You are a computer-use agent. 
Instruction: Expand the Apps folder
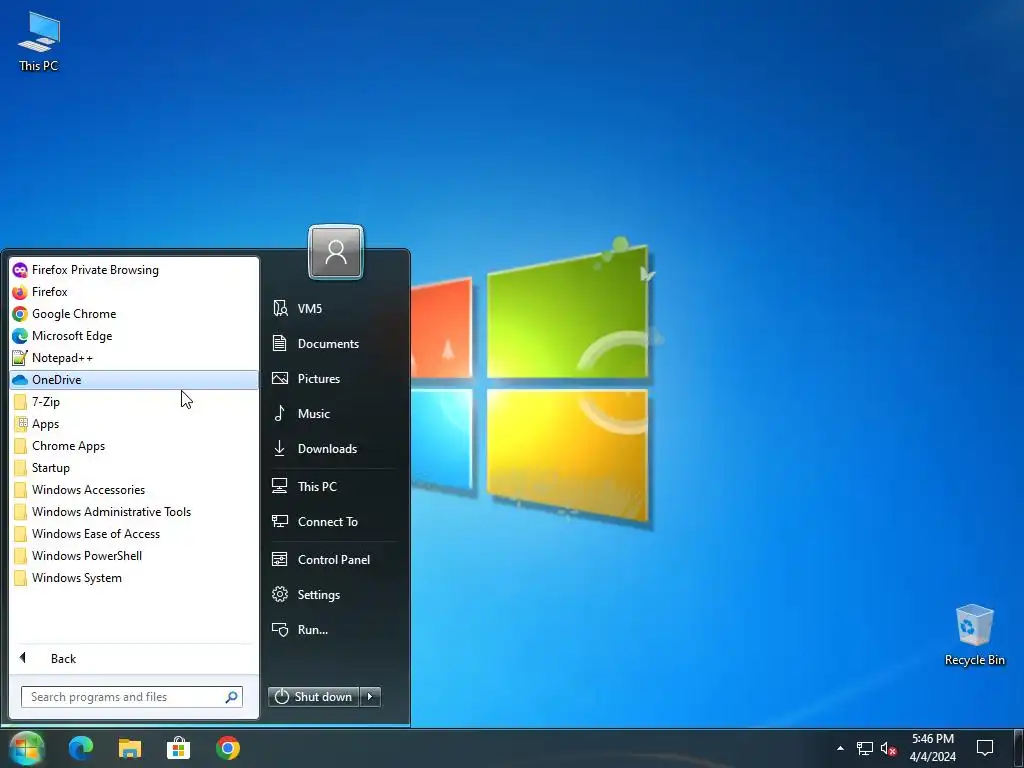pos(134,424)
